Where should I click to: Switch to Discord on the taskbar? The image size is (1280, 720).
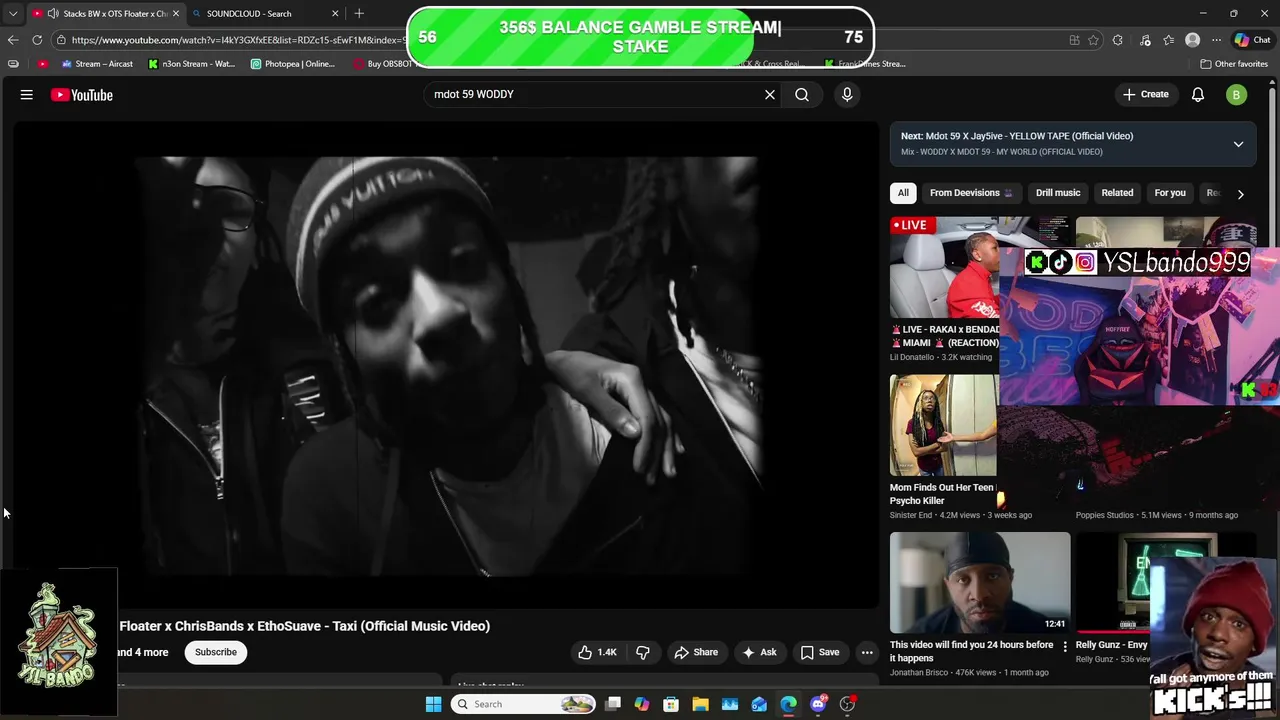[x=818, y=704]
